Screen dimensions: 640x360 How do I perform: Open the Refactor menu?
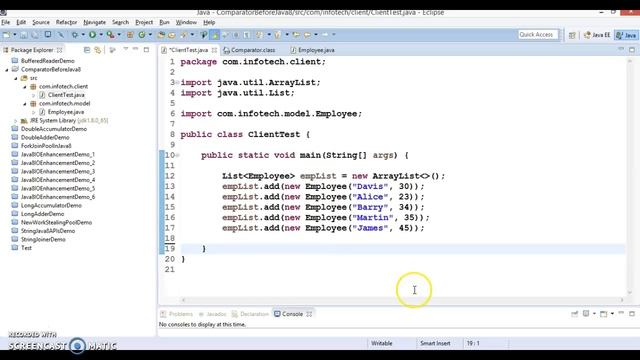[x=66, y=22]
